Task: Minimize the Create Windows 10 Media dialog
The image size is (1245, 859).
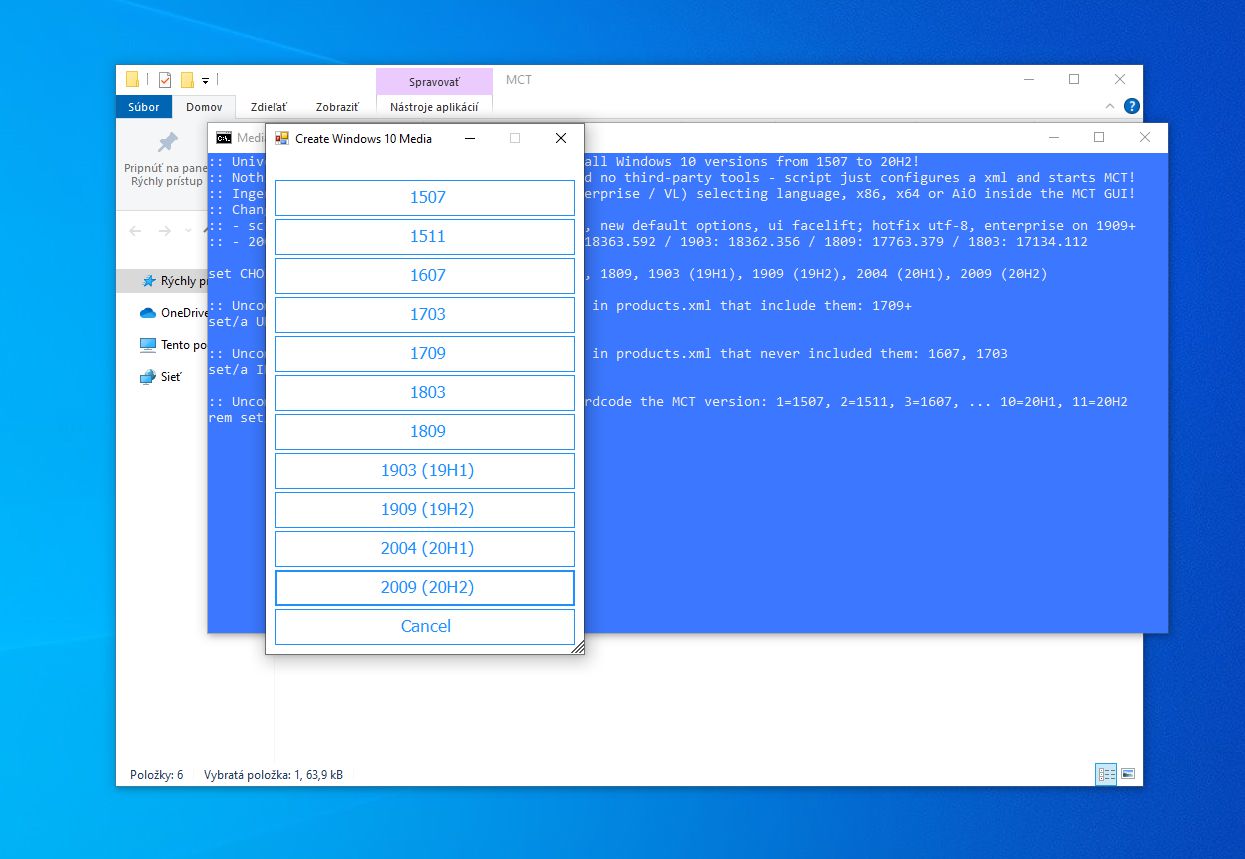Action: [470, 138]
